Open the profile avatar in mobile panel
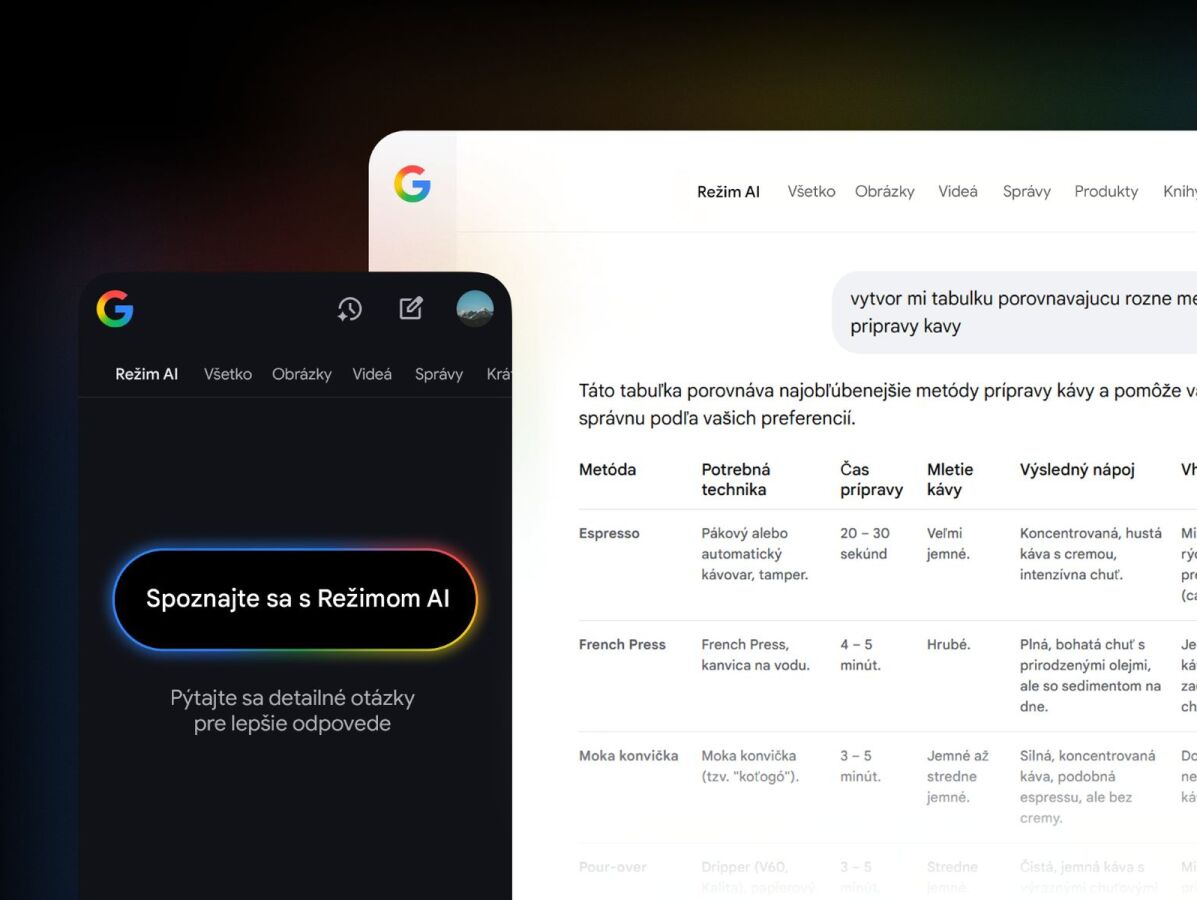The width and height of the screenshot is (1197, 900). point(475,308)
